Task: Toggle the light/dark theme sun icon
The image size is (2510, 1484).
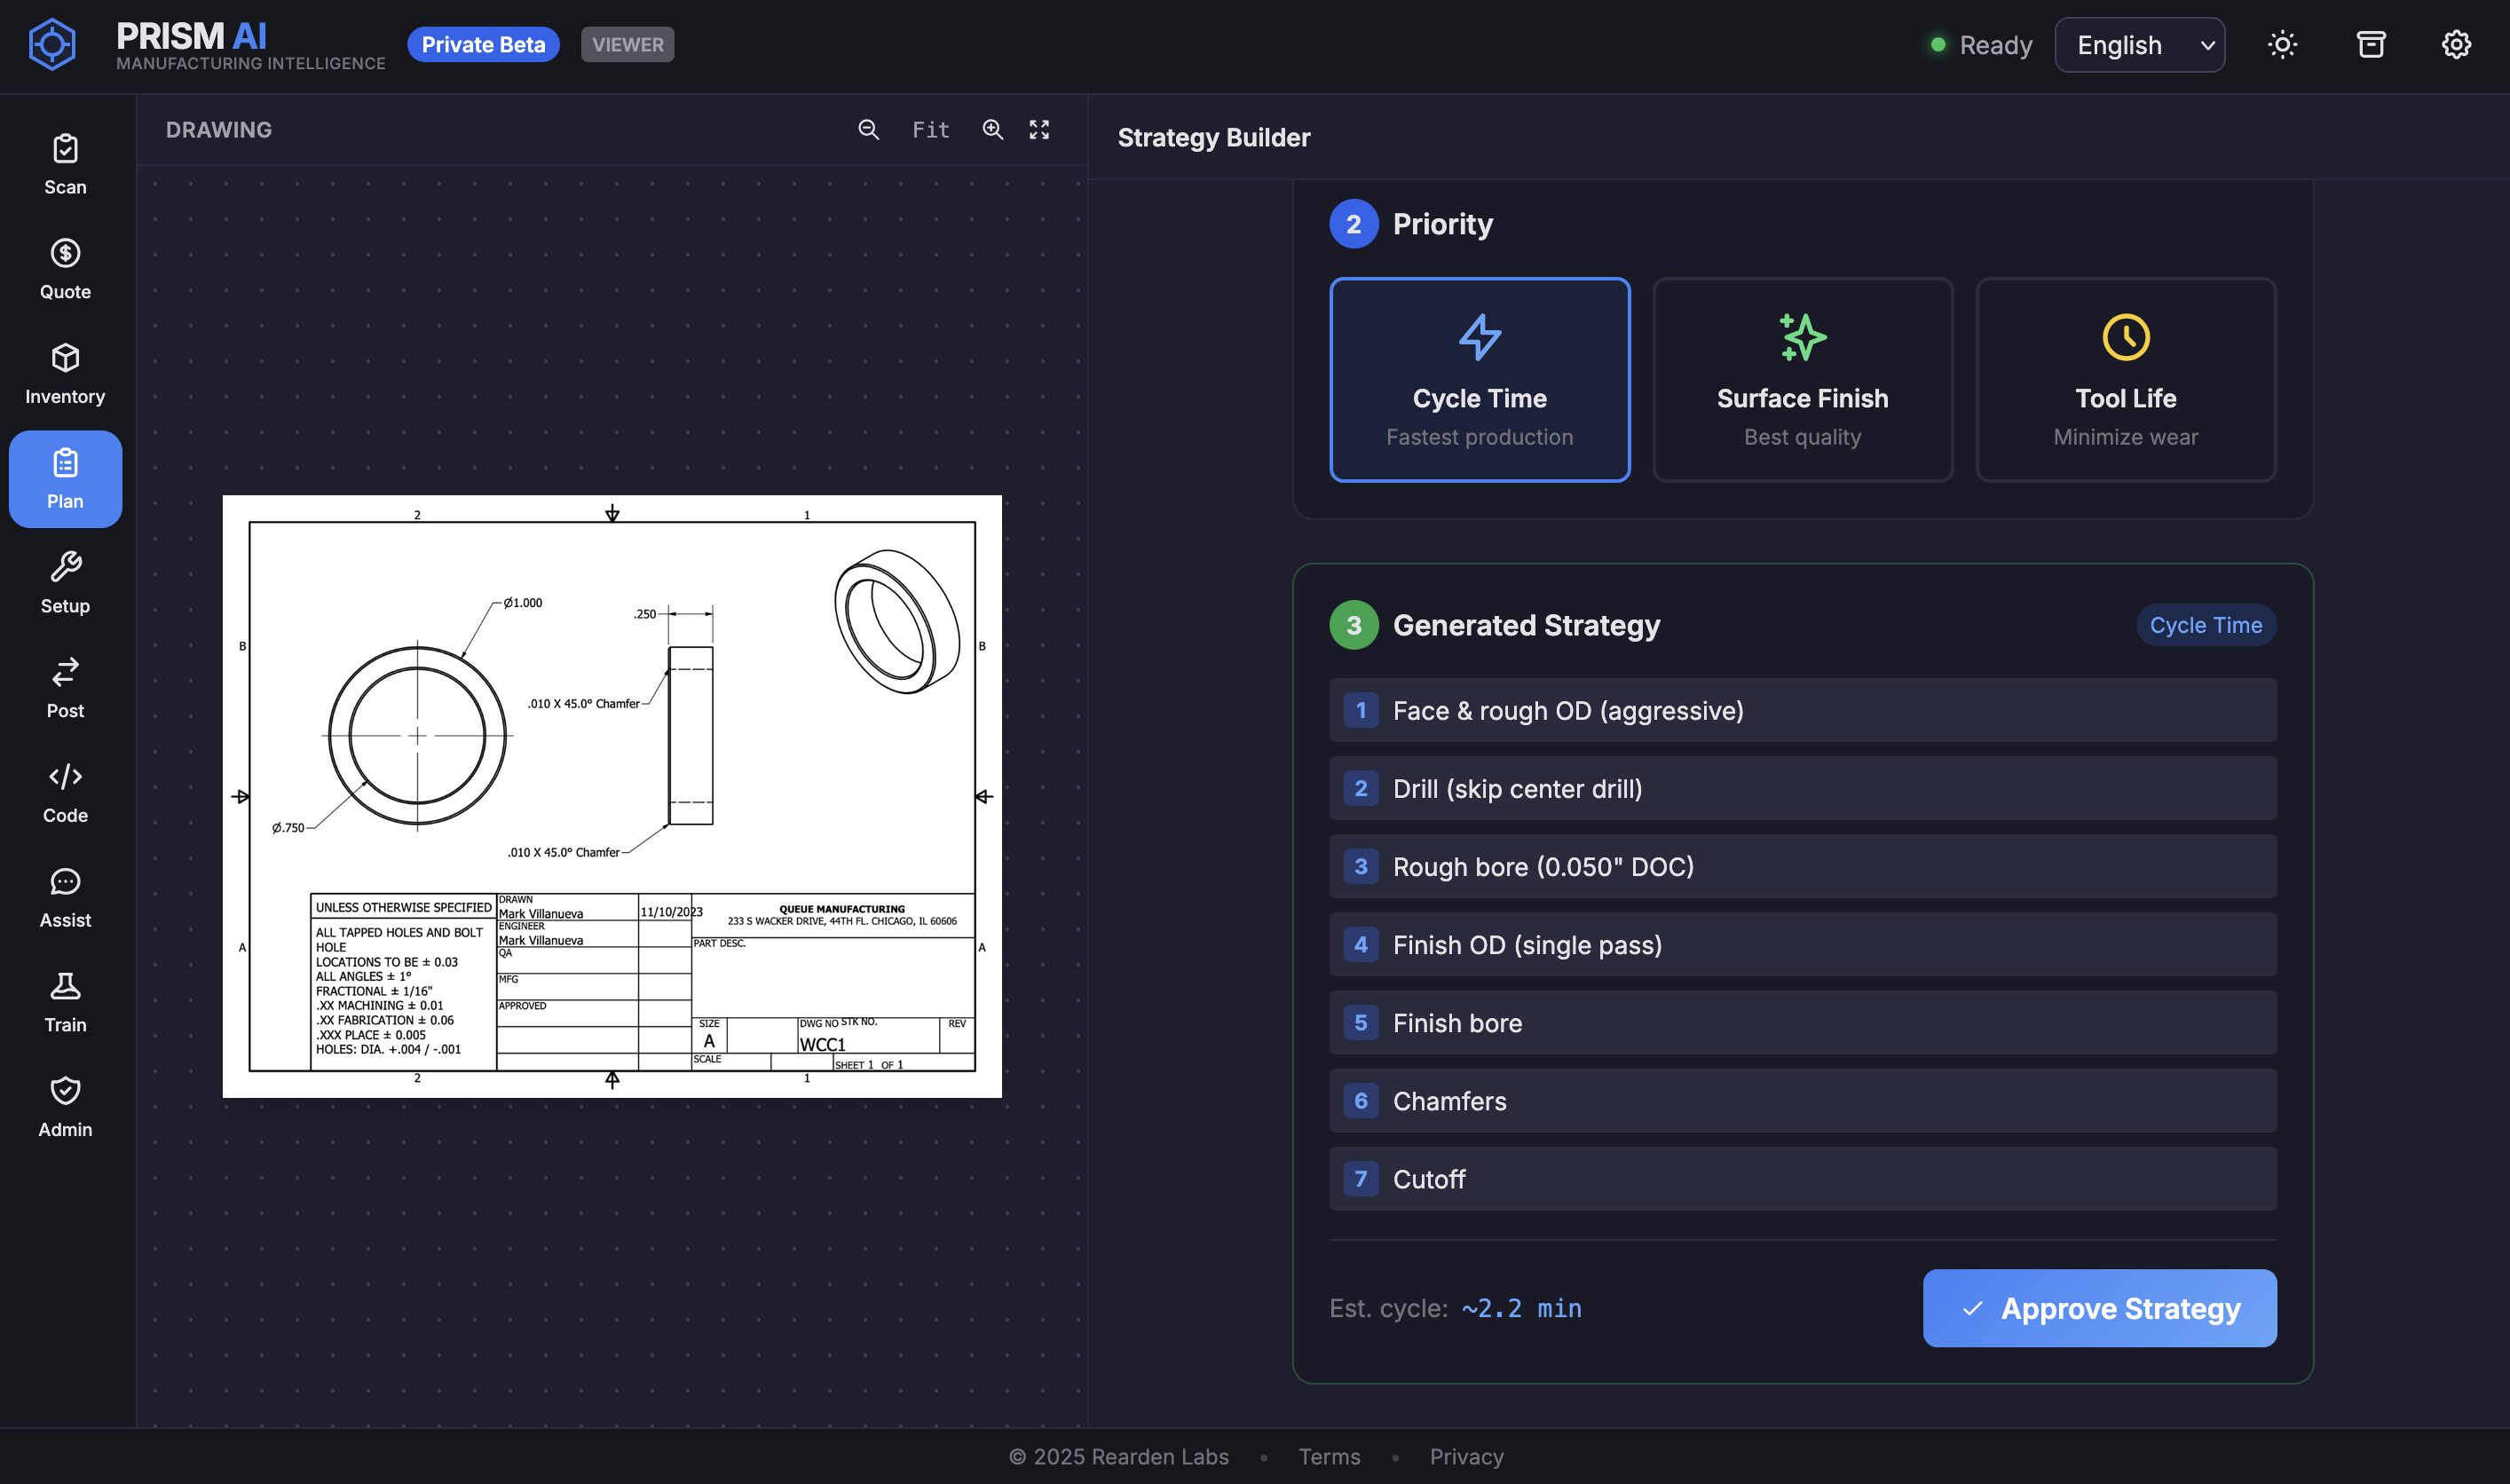Action: [2282, 45]
